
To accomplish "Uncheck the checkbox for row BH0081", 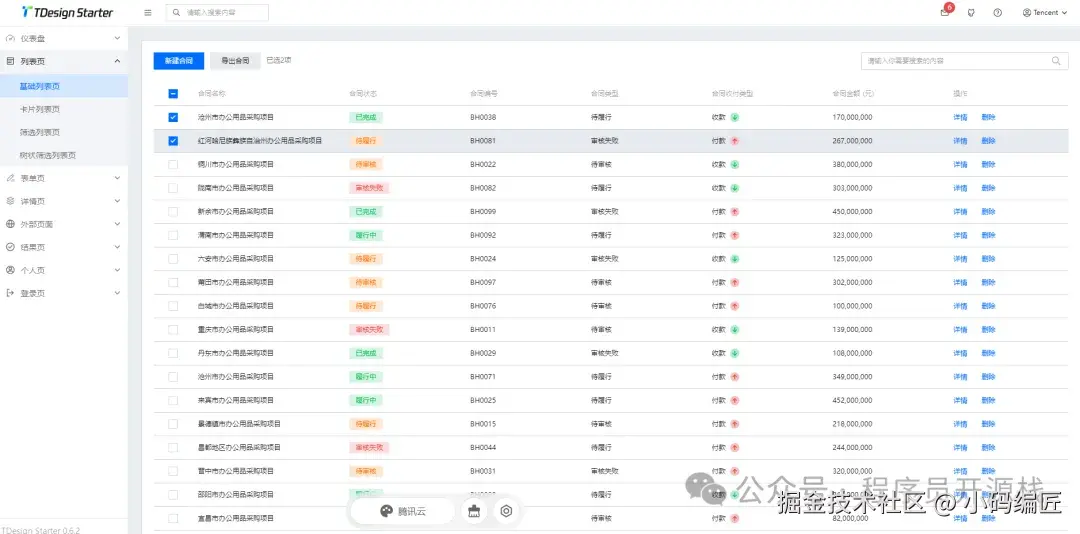I will tap(173, 141).
